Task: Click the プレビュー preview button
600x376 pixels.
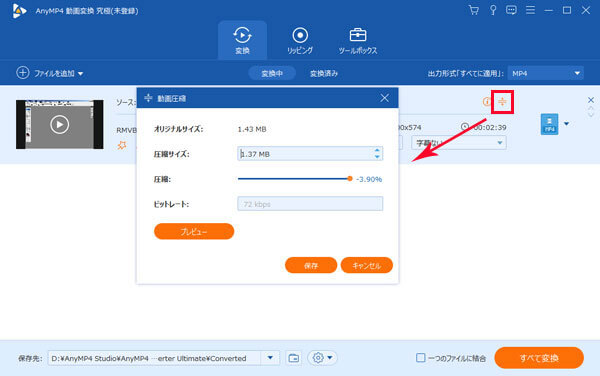Action: pyautogui.click(x=194, y=231)
